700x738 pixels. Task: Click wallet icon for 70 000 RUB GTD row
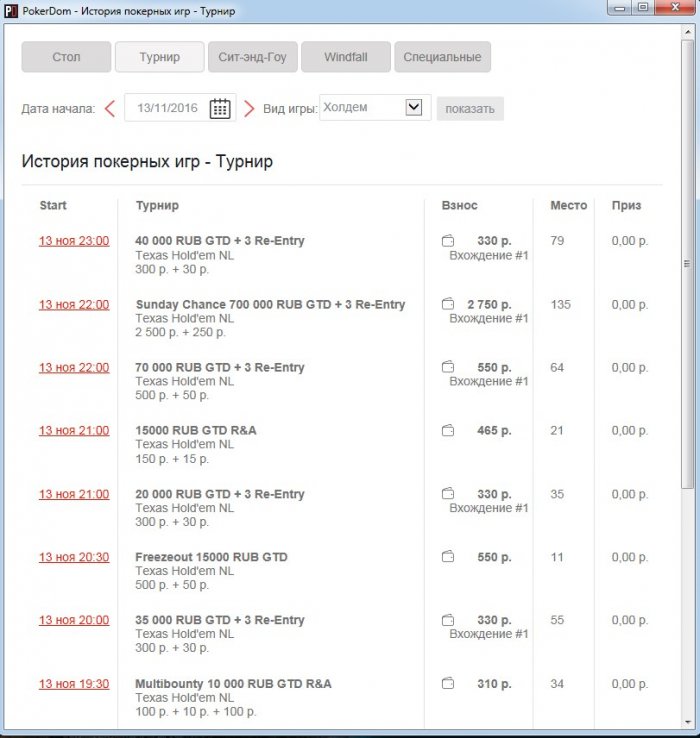click(x=448, y=367)
